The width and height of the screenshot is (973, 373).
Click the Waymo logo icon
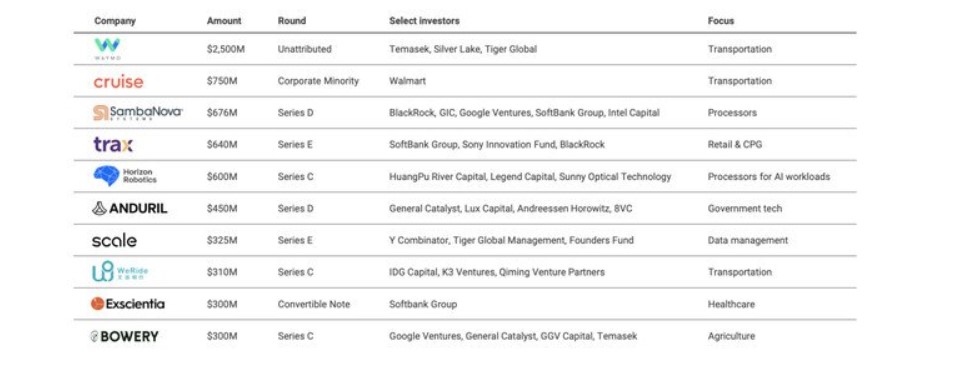click(x=107, y=48)
